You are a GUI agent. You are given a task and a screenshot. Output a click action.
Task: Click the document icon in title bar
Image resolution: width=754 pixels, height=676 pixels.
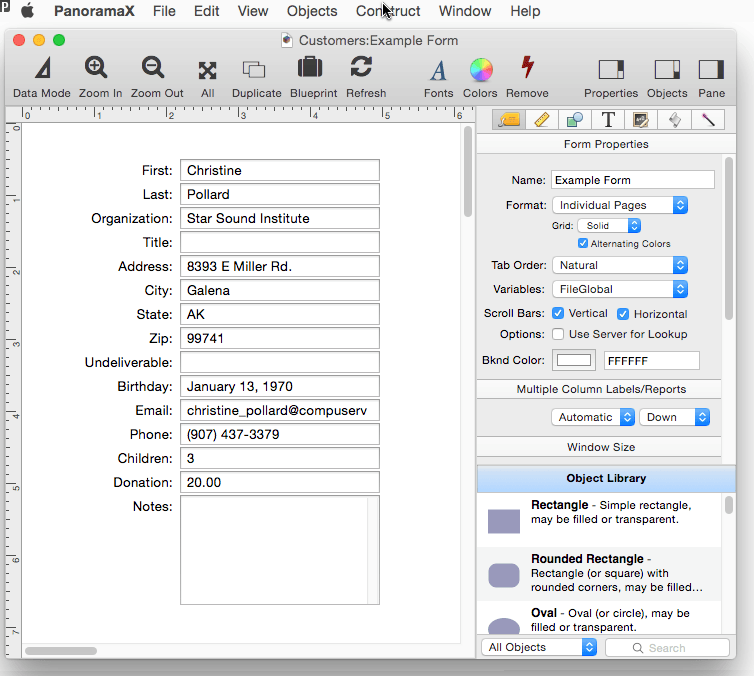click(287, 40)
